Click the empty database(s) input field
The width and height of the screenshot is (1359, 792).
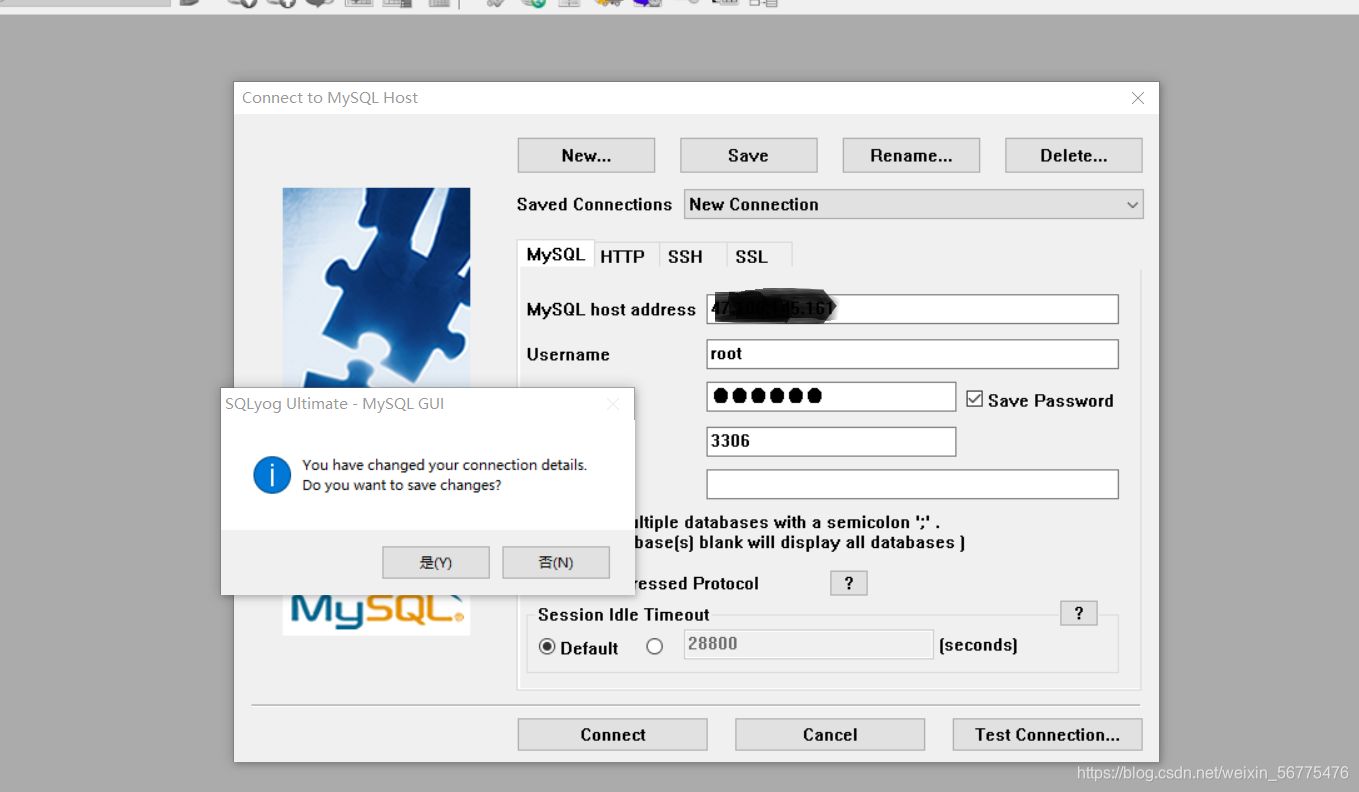tap(912, 484)
